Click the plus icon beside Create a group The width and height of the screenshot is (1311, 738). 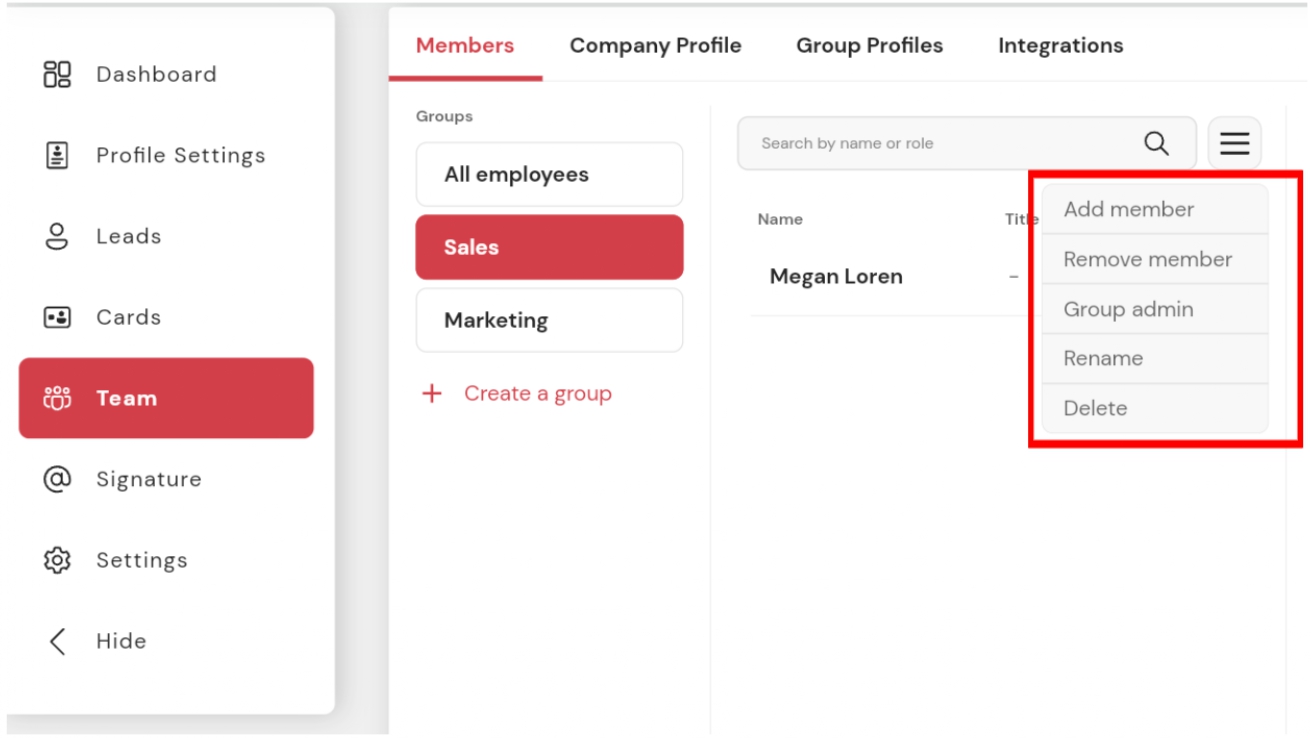[432, 394]
